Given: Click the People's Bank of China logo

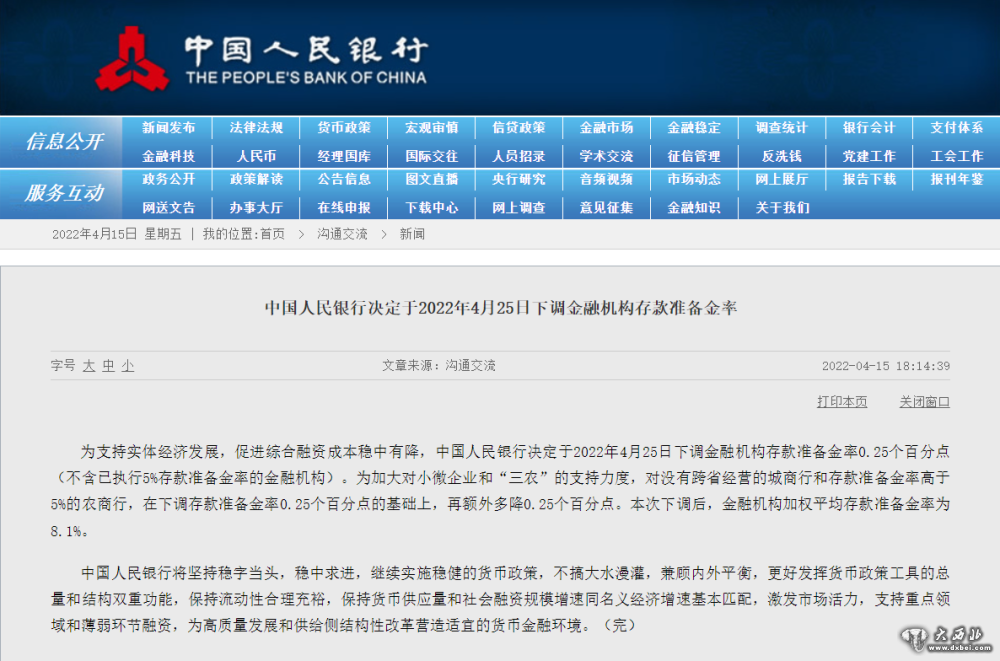Looking at the screenshot, I should tap(261, 58).
